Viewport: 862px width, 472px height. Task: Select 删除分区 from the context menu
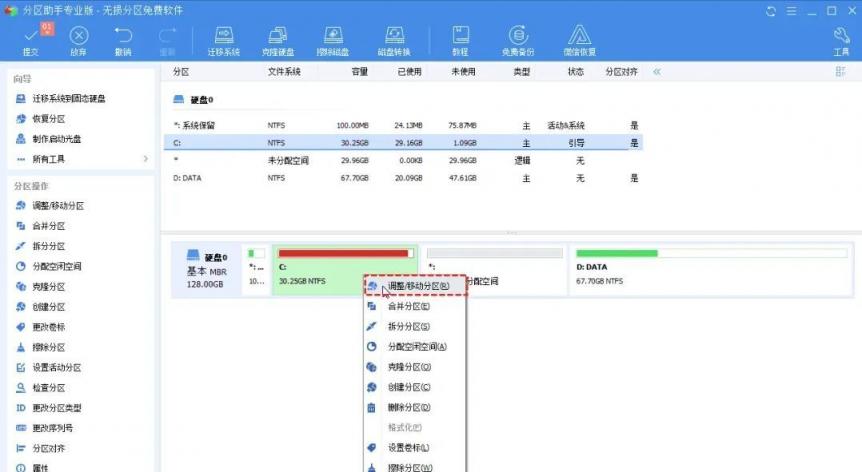409,407
